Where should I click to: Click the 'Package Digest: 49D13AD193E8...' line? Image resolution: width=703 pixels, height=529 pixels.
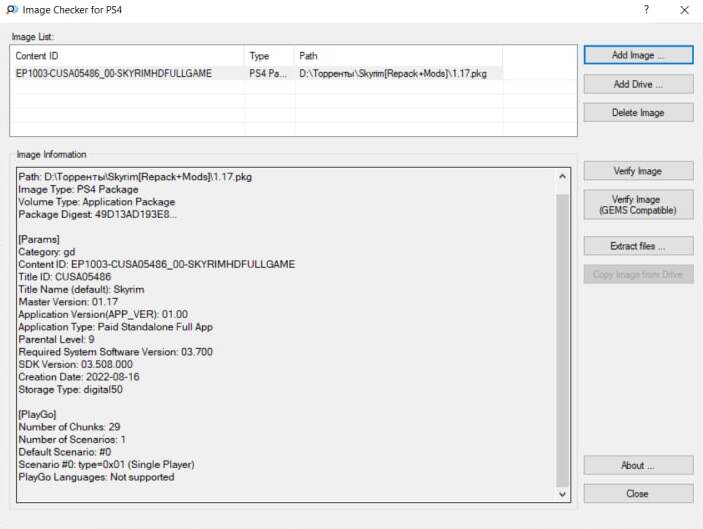coord(97,214)
